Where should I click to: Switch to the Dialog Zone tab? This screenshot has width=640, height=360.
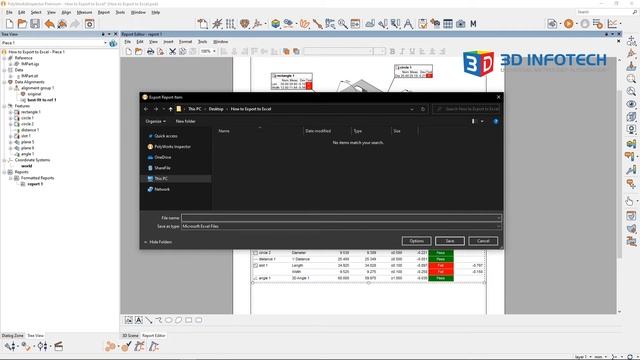[13, 336]
